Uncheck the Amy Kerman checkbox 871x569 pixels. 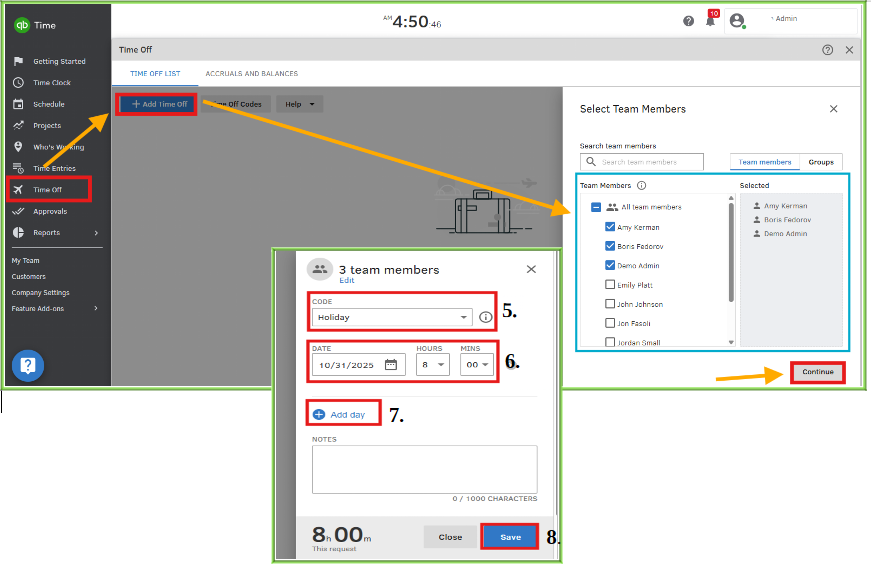[610, 227]
